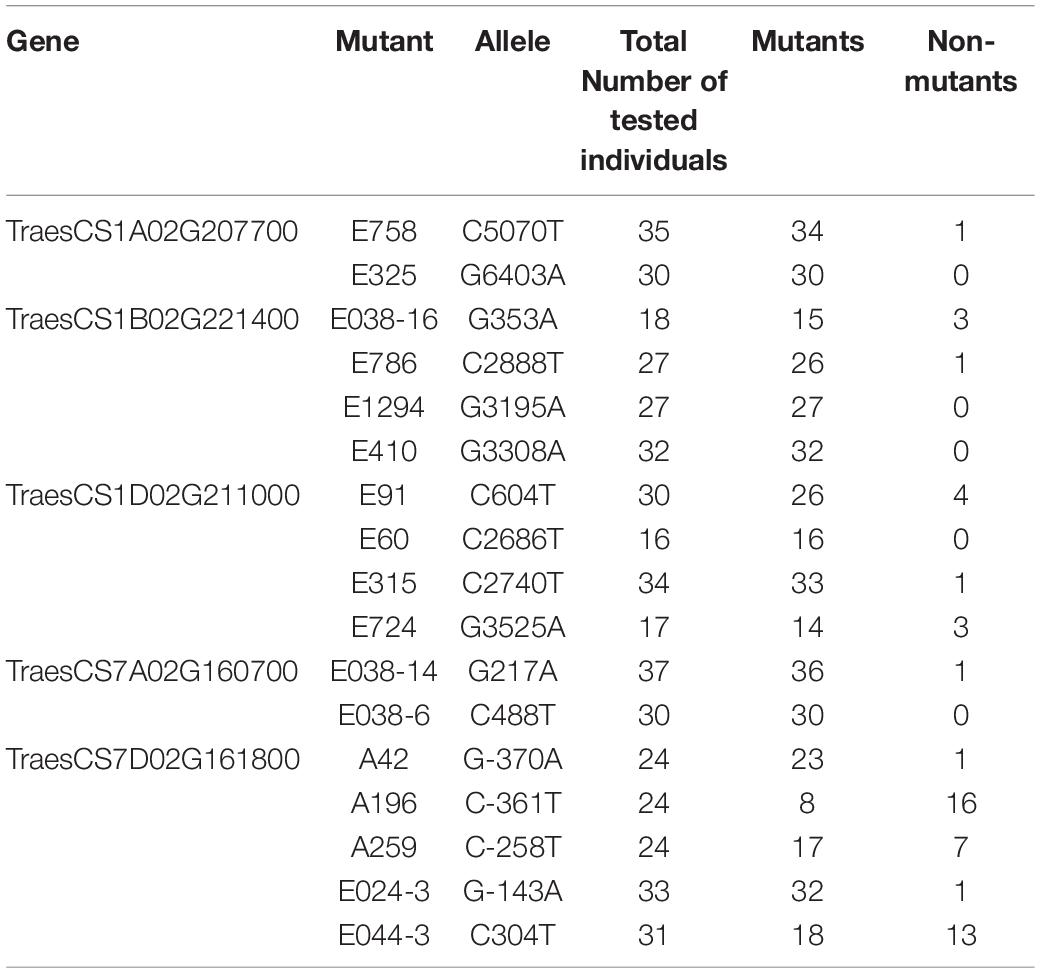The image size is (1040, 973).
Task: Click the Mutant column header
Action: tap(384, 42)
